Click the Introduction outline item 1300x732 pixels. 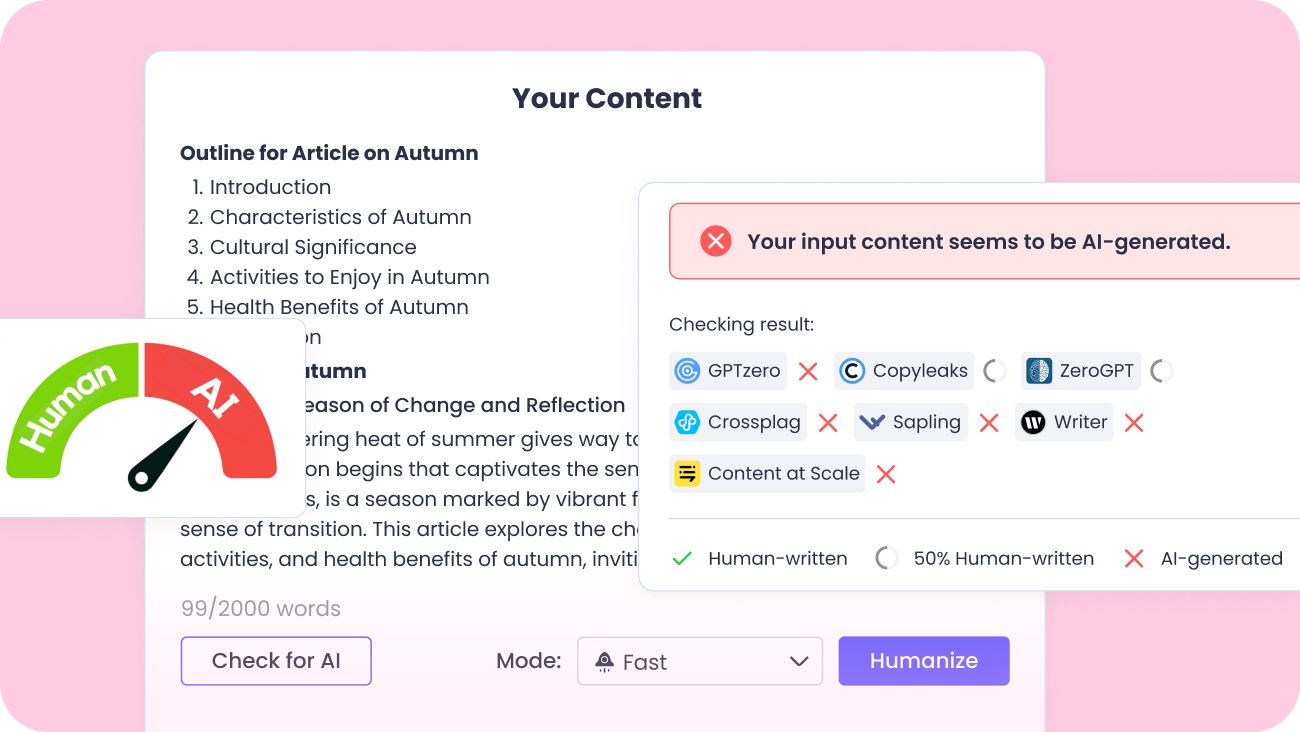(x=270, y=187)
